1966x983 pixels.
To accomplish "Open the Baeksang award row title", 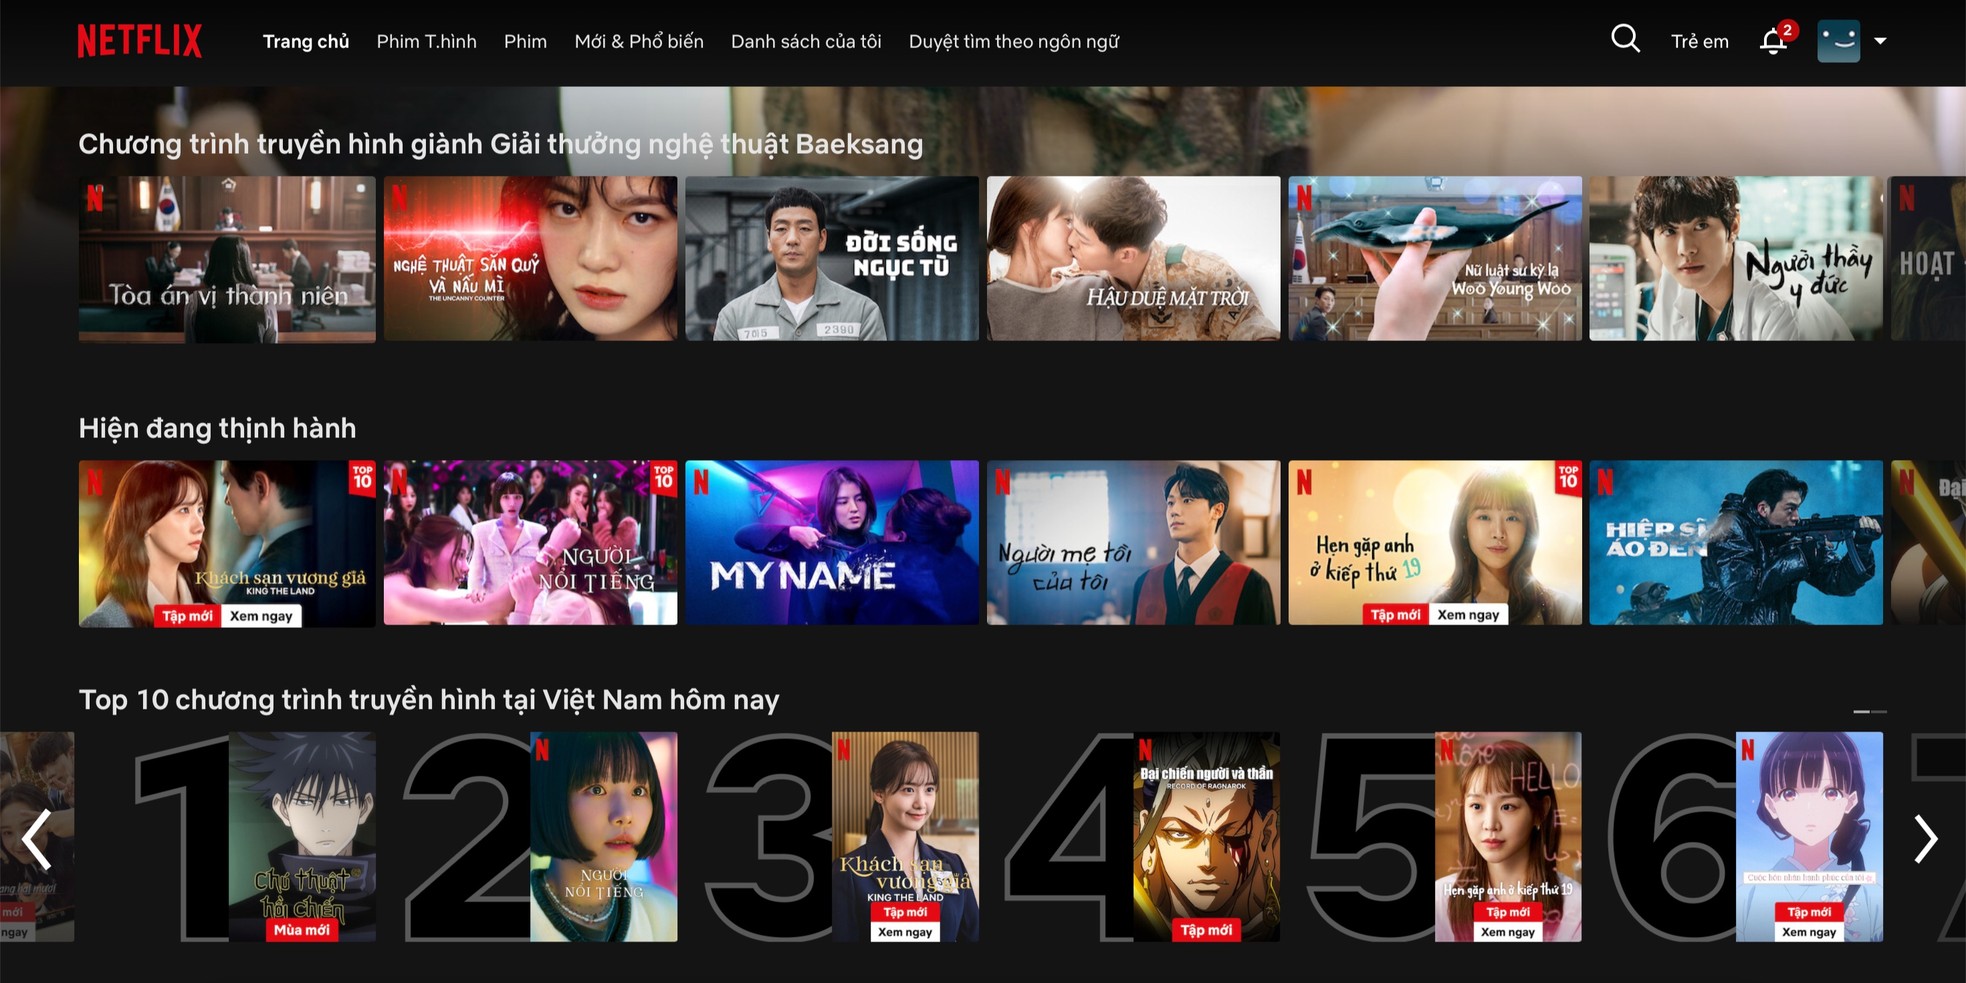I will pyautogui.click(x=500, y=144).
